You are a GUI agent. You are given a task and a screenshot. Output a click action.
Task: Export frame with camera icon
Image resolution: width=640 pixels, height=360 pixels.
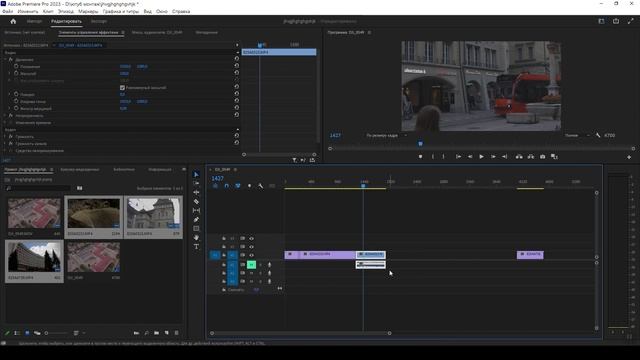[542, 157]
